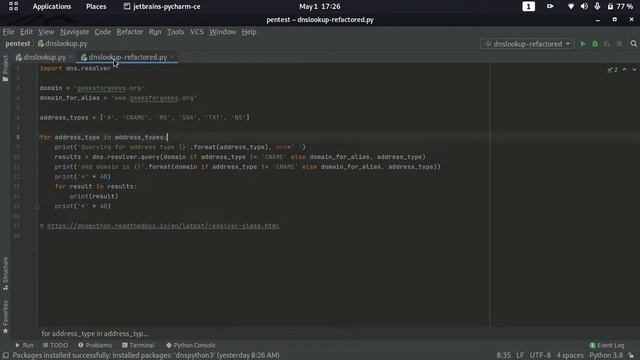This screenshot has width=640, height=360.
Task: Close the dnslookup-refactored.py tab
Action: 172,58
